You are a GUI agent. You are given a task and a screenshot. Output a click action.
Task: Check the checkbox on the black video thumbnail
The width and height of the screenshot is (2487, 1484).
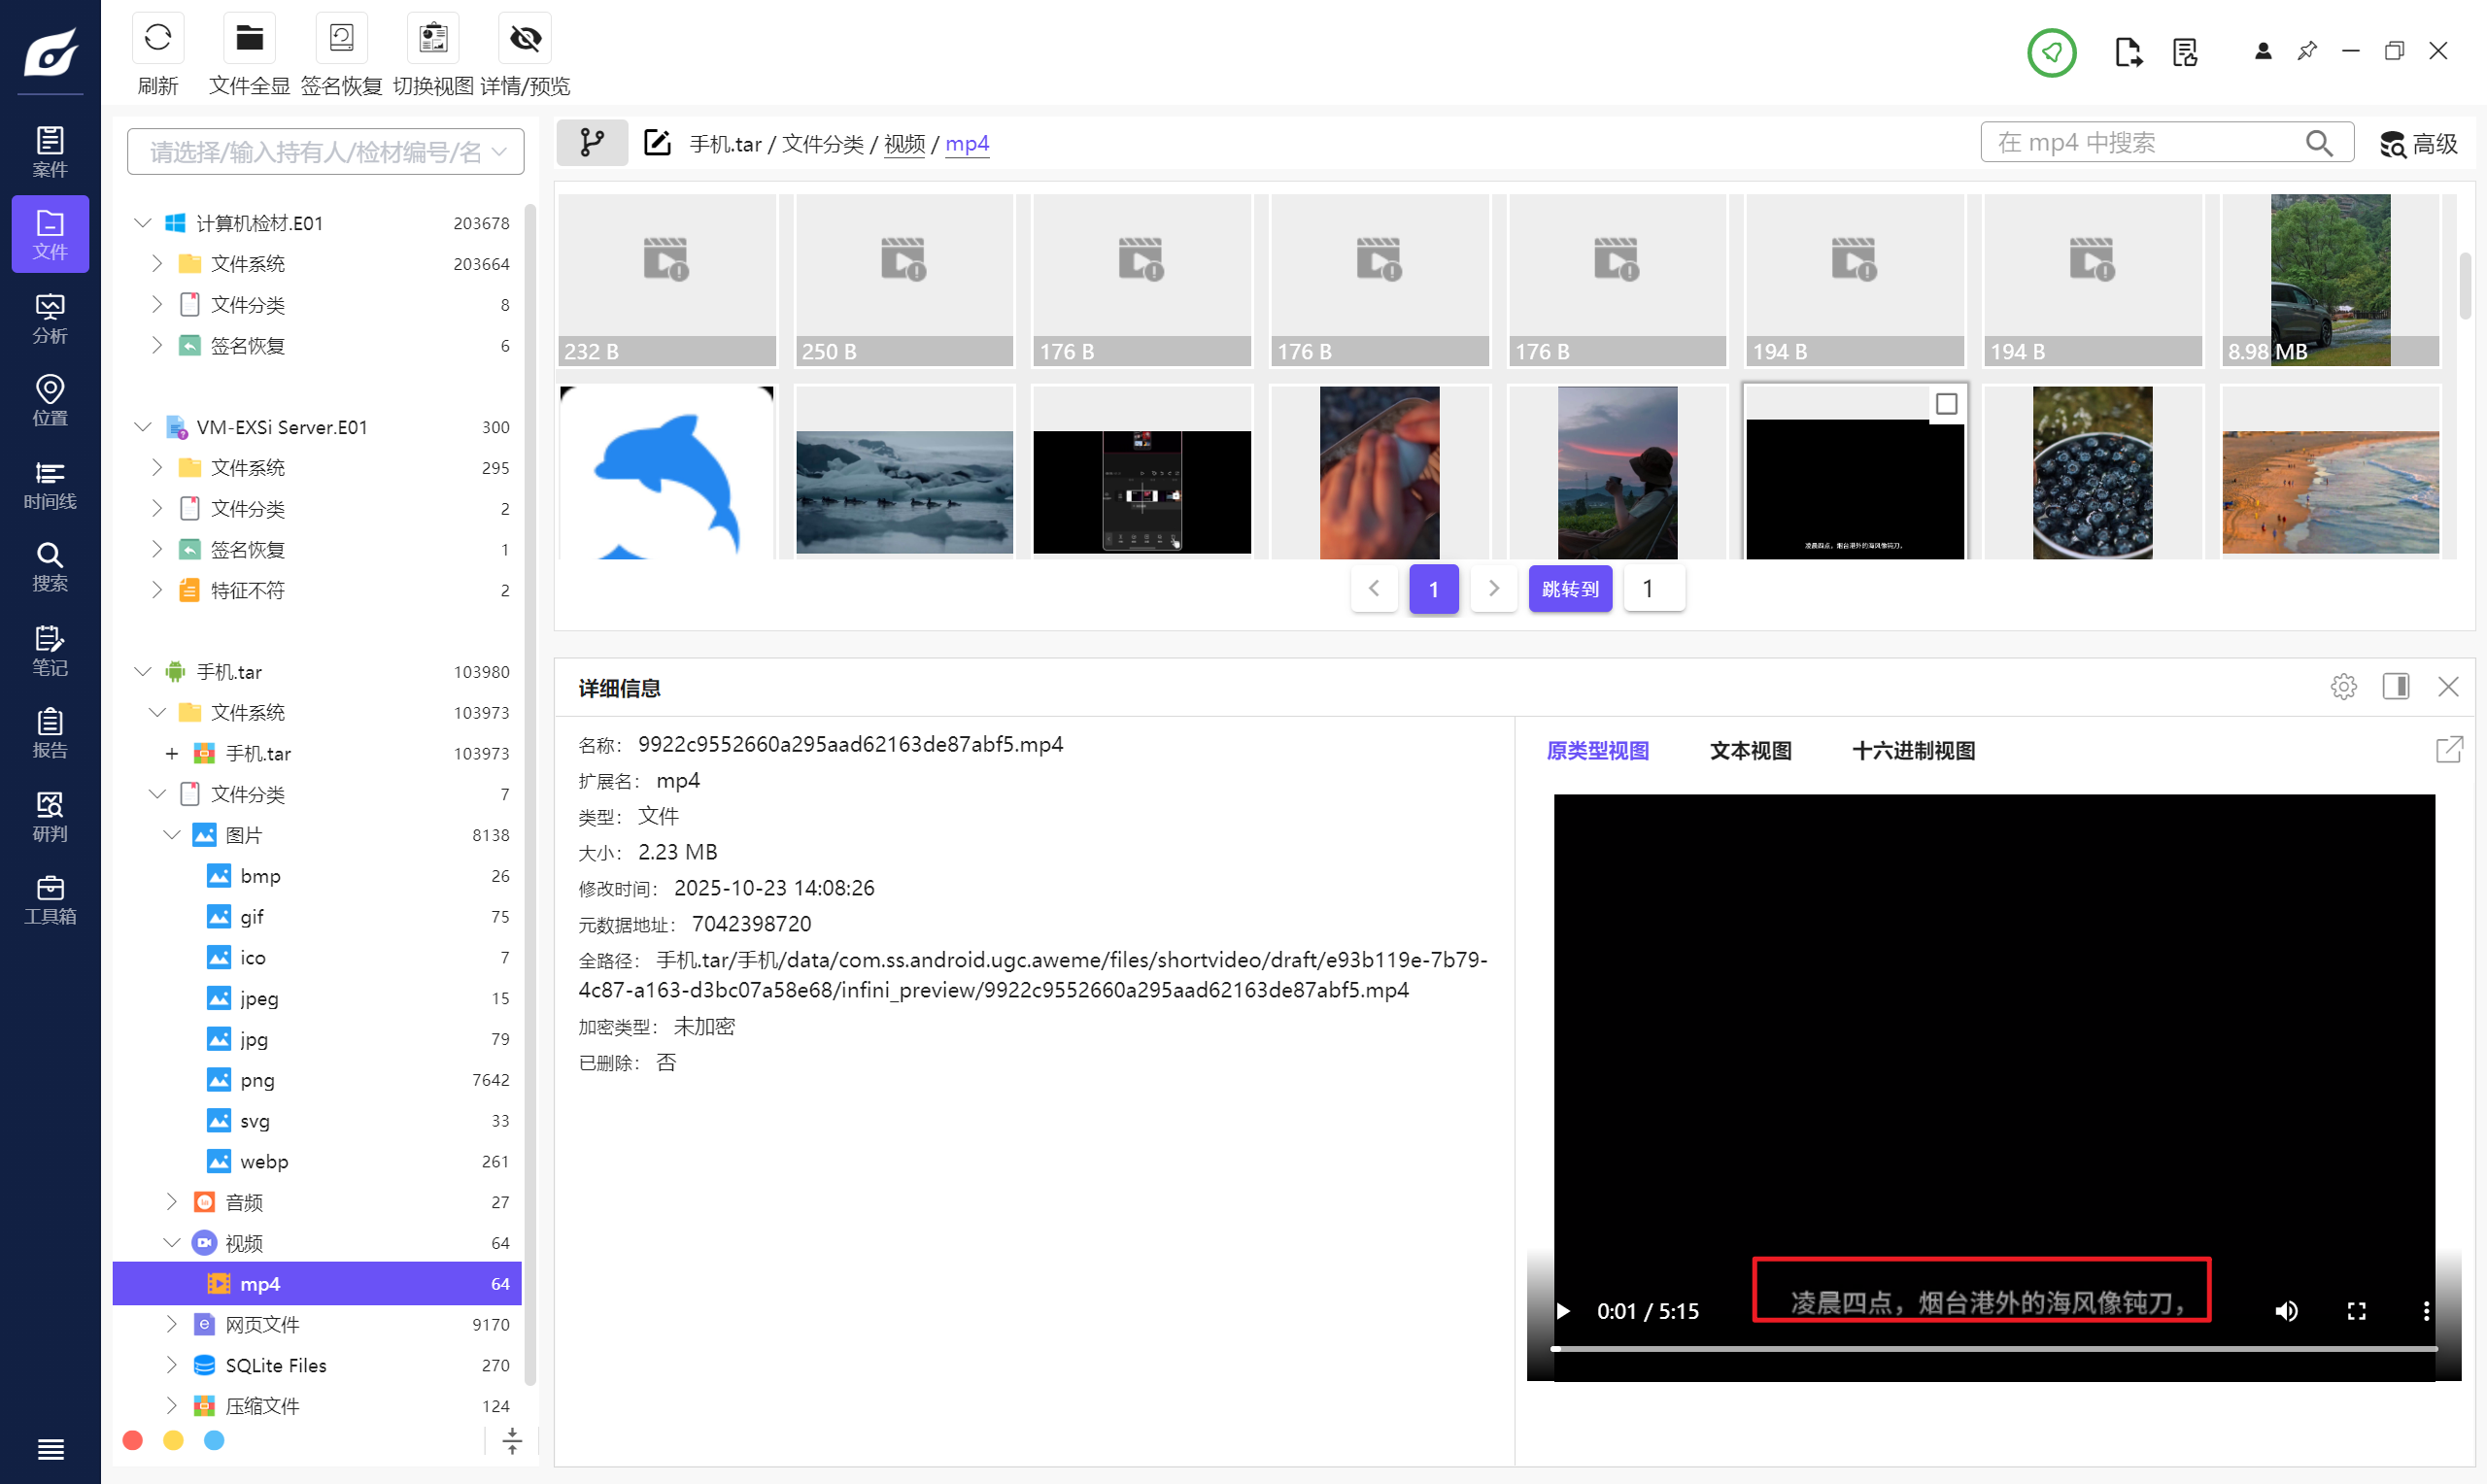tap(1946, 404)
